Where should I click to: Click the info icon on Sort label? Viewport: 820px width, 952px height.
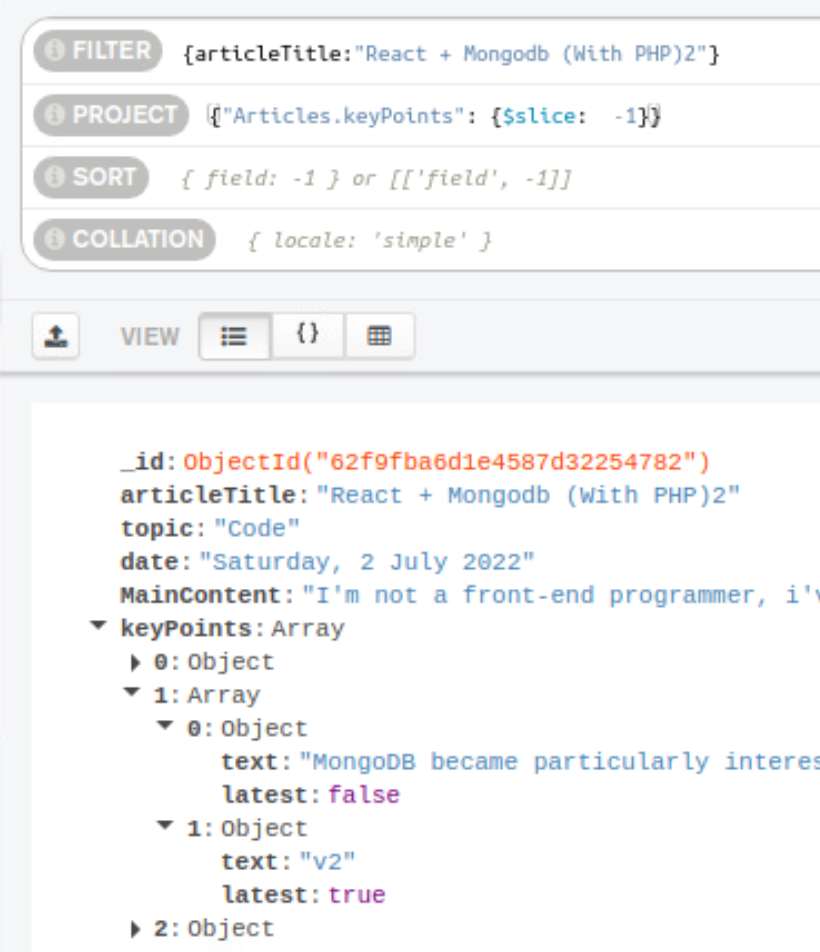(54, 178)
